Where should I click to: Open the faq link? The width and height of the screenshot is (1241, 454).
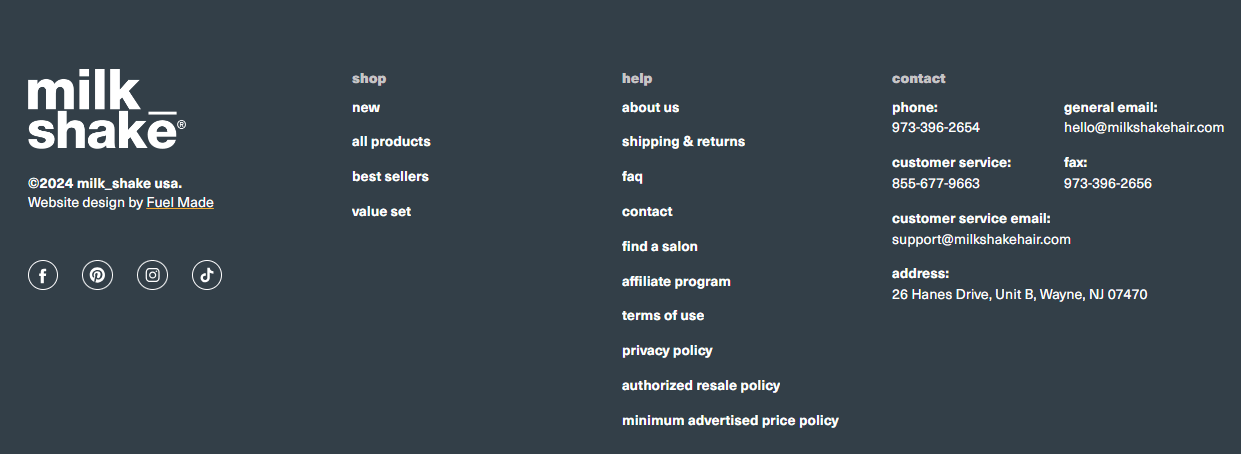click(x=632, y=177)
